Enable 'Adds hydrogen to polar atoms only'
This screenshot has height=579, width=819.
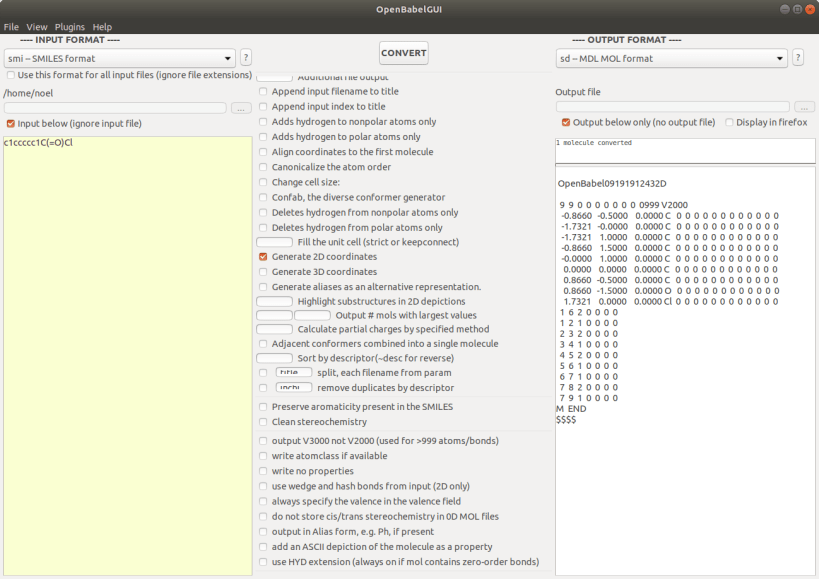point(263,137)
